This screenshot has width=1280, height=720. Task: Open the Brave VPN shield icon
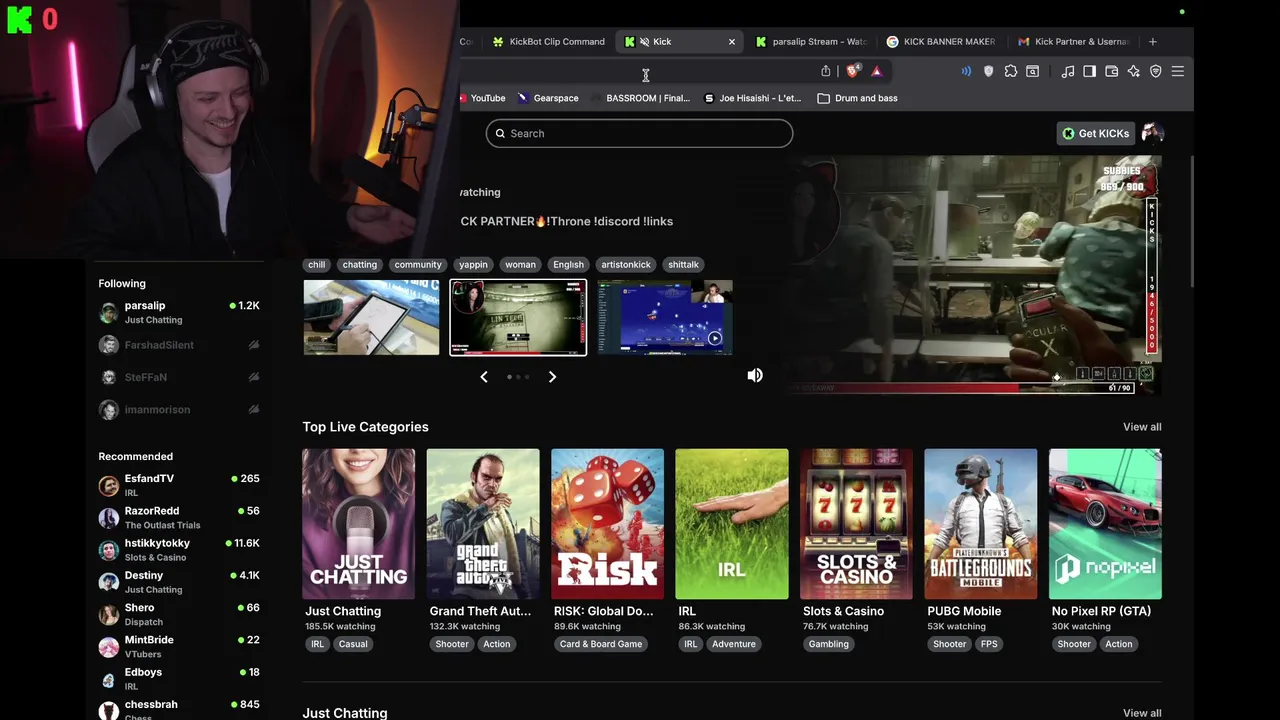click(x=1155, y=71)
